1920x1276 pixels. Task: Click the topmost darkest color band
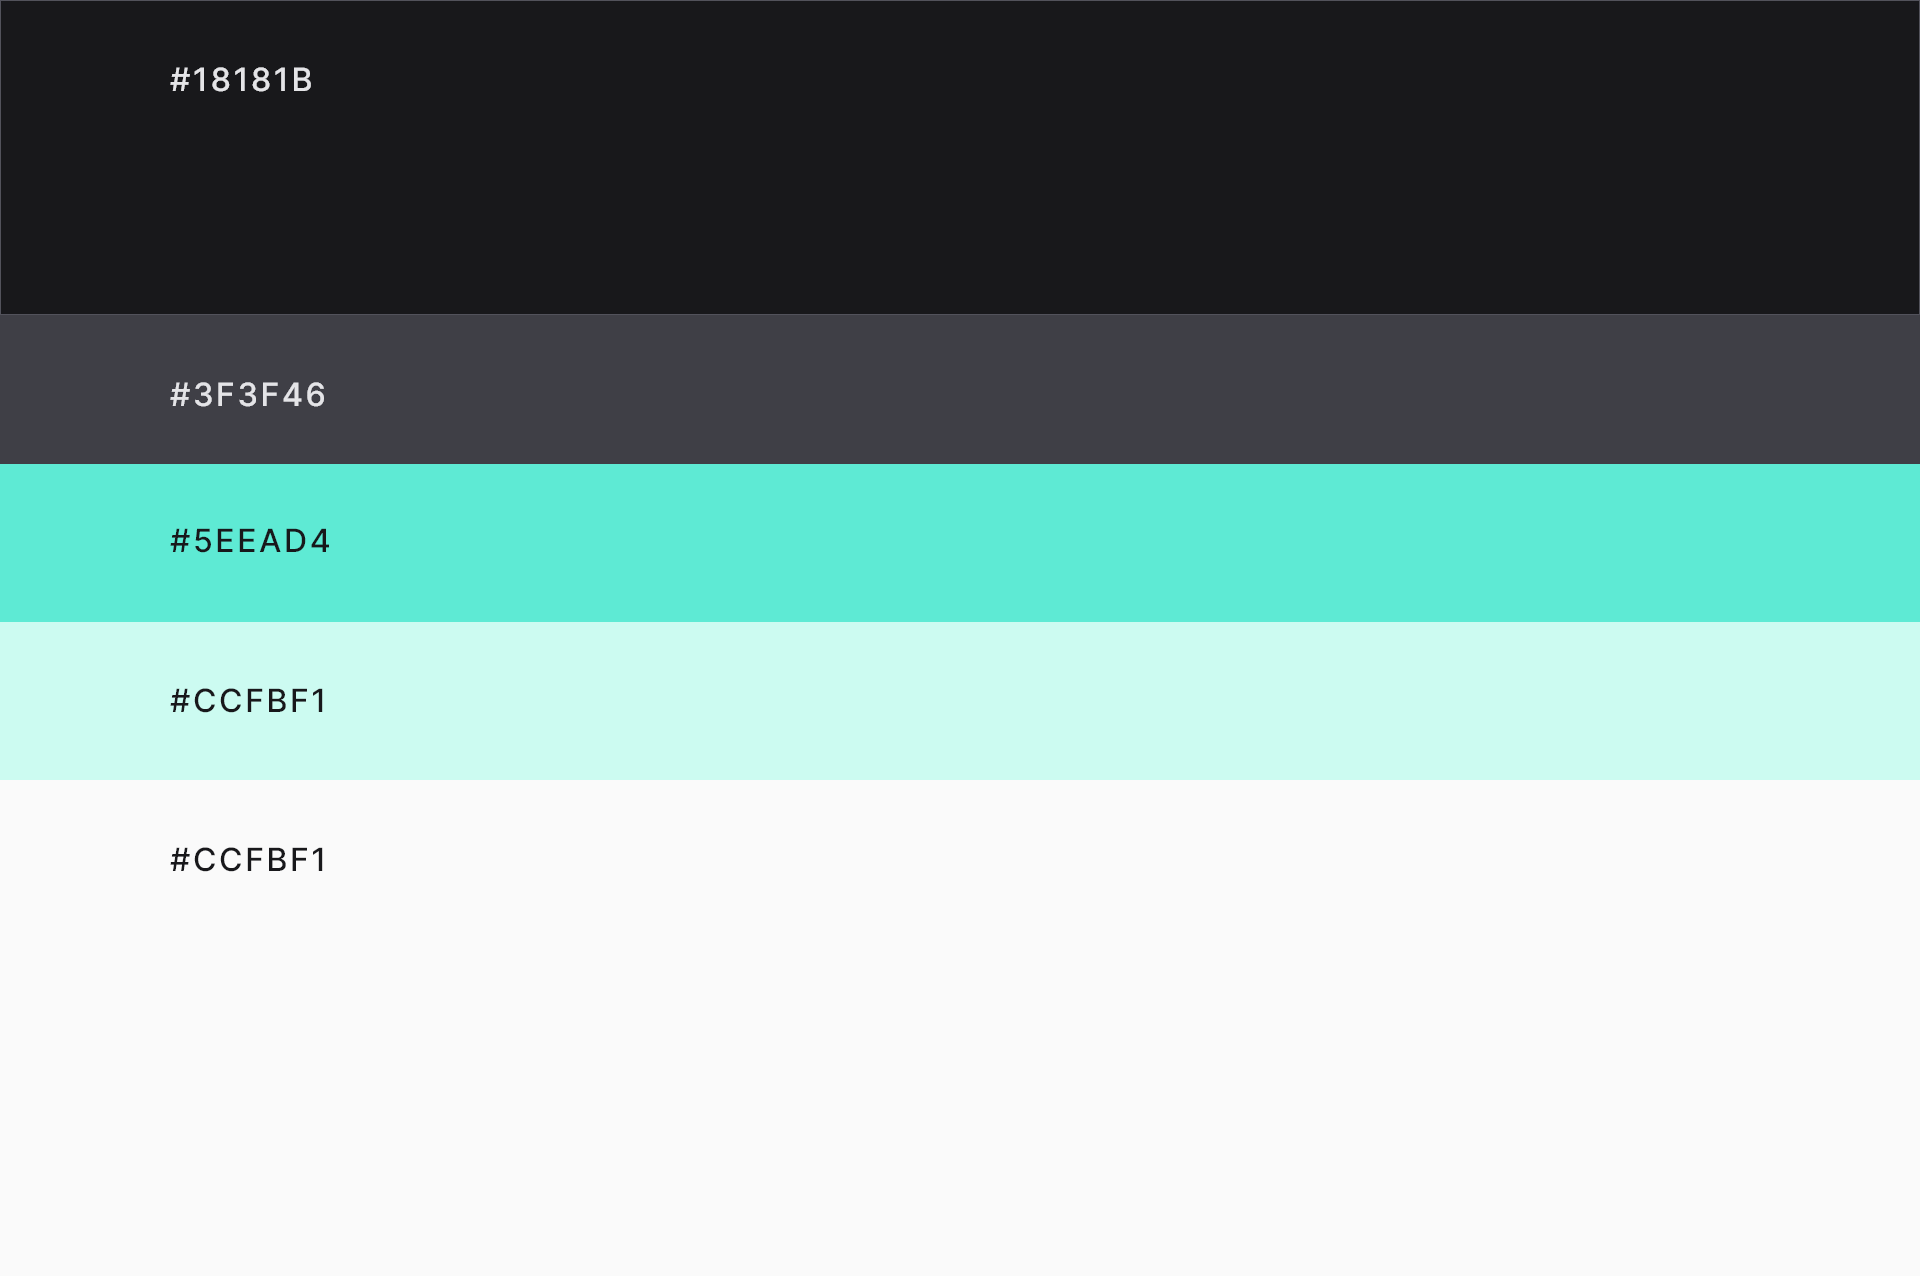click(960, 157)
